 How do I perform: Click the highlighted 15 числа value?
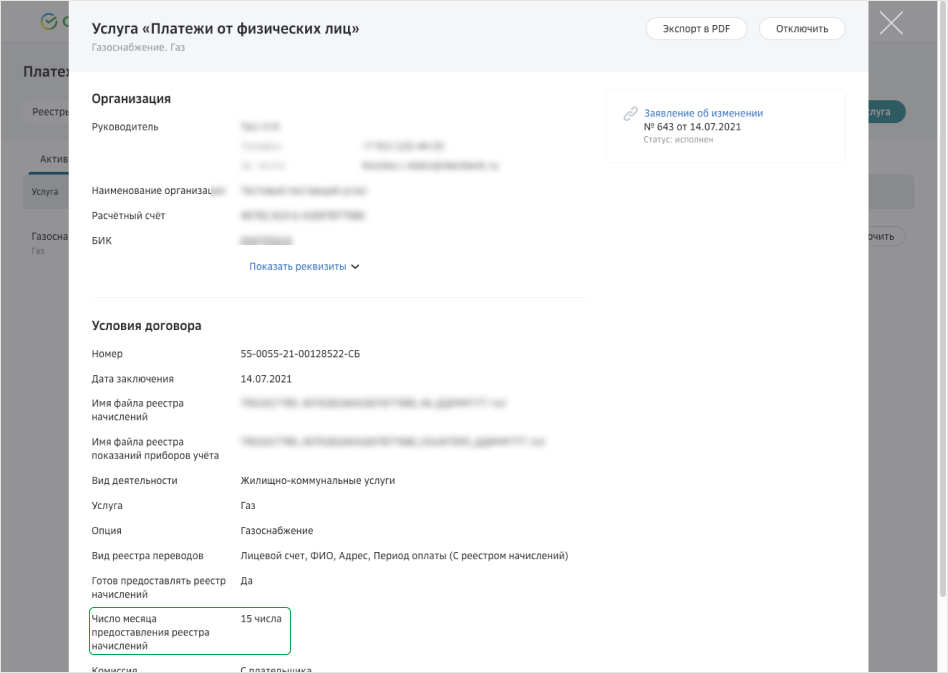261,619
